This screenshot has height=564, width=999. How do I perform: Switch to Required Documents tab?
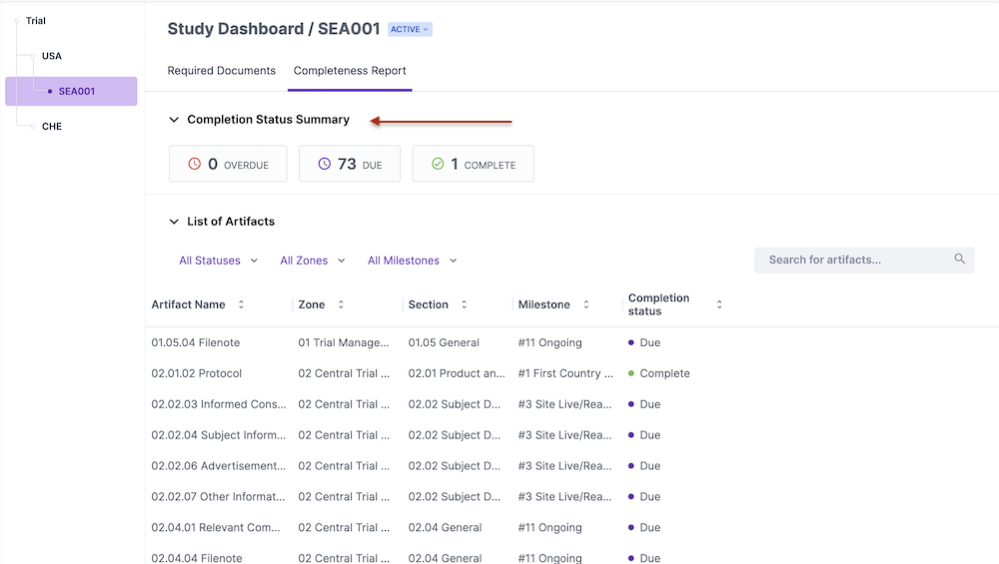[221, 71]
